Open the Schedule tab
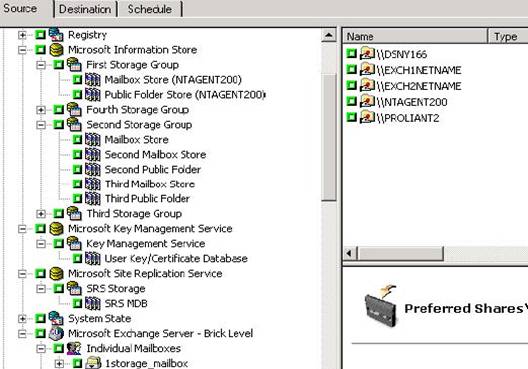The width and height of the screenshot is (528, 369). (150, 9)
